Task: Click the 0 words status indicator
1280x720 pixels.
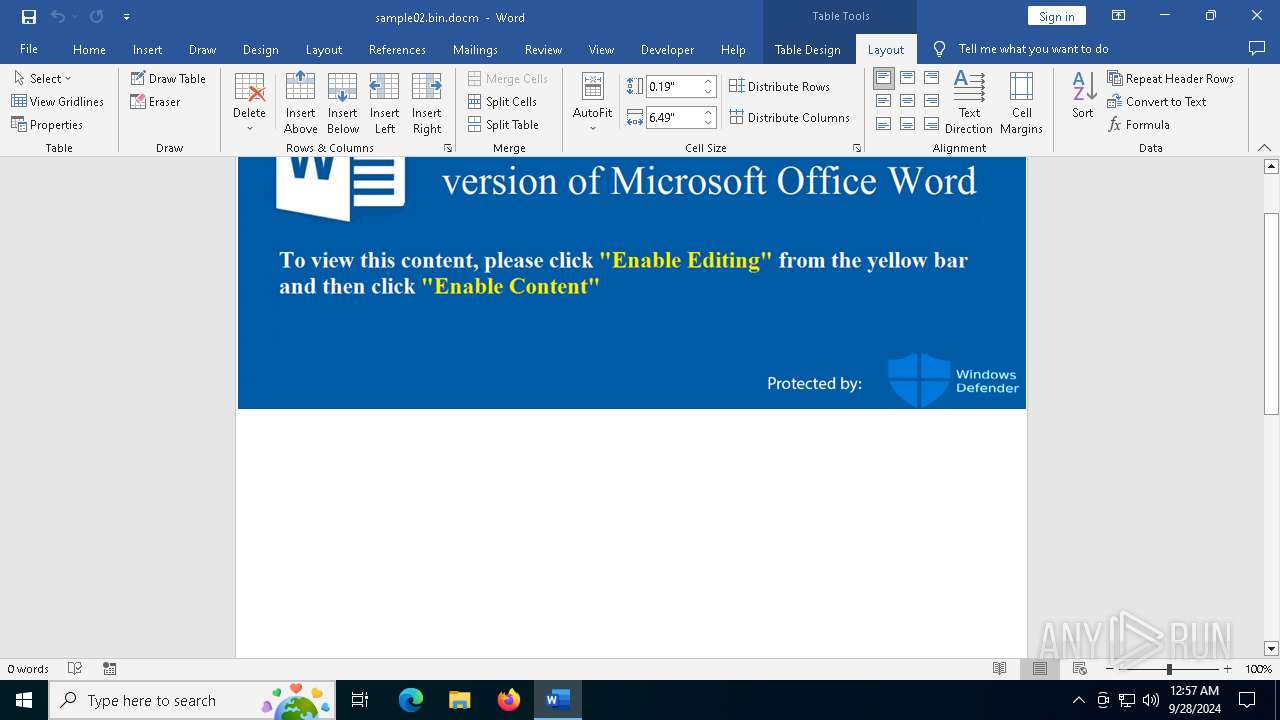Action: (x=28, y=669)
